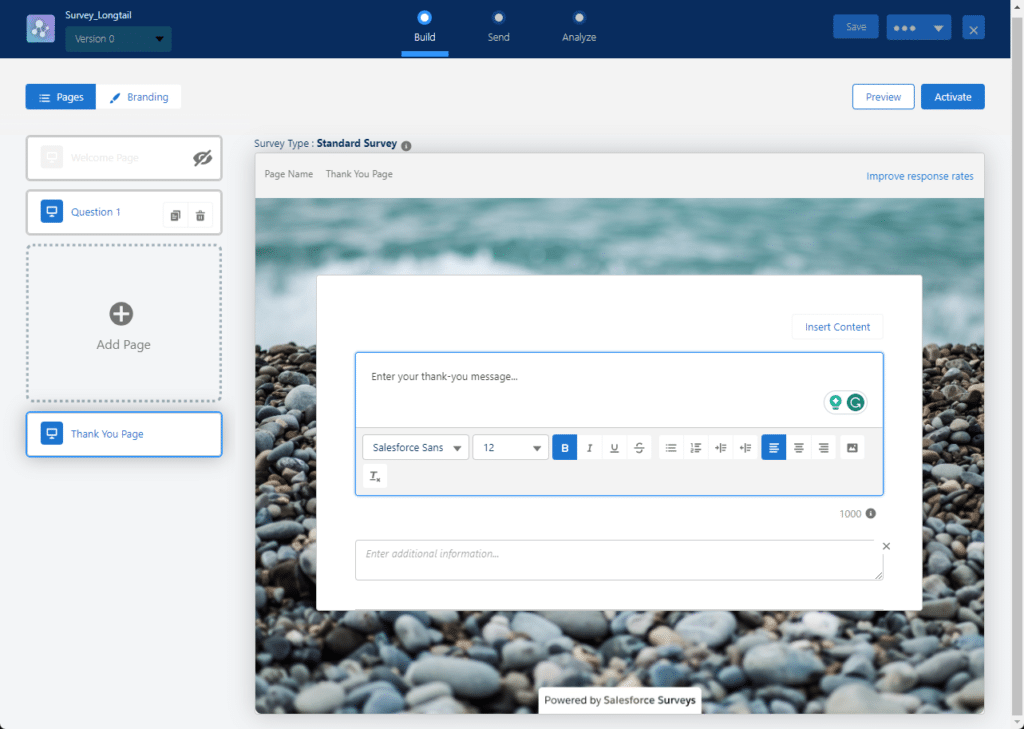Center align the message text
Screen dimensions: 1024x729
pos(799,448)
